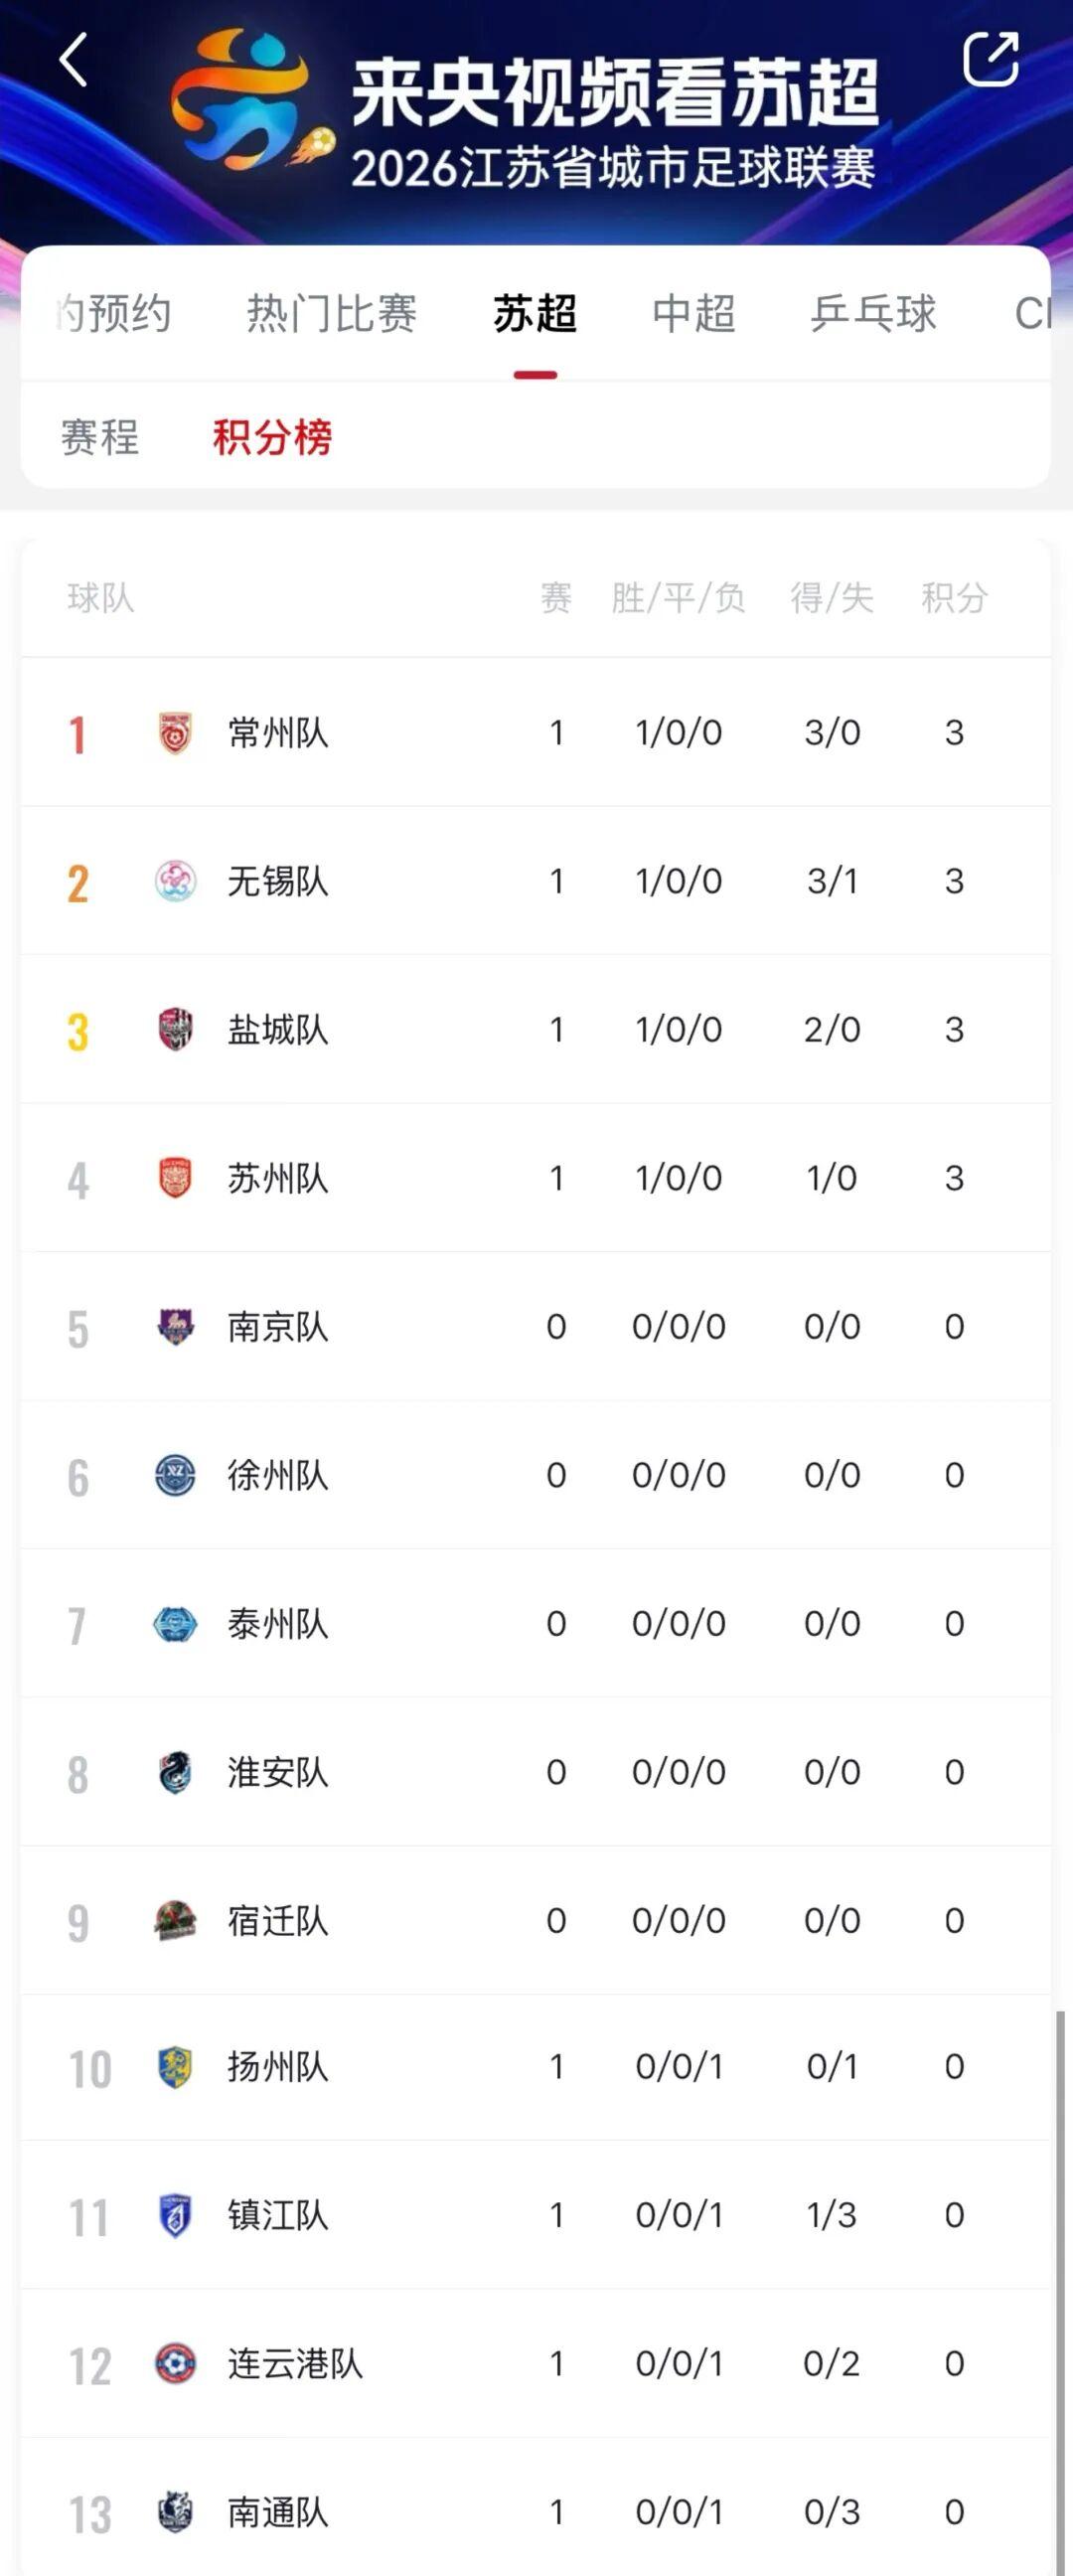Screen dimensions: 1073x2576
Task: Tap the Changzhou team (常州队) logo
Action: coord(175,732)
